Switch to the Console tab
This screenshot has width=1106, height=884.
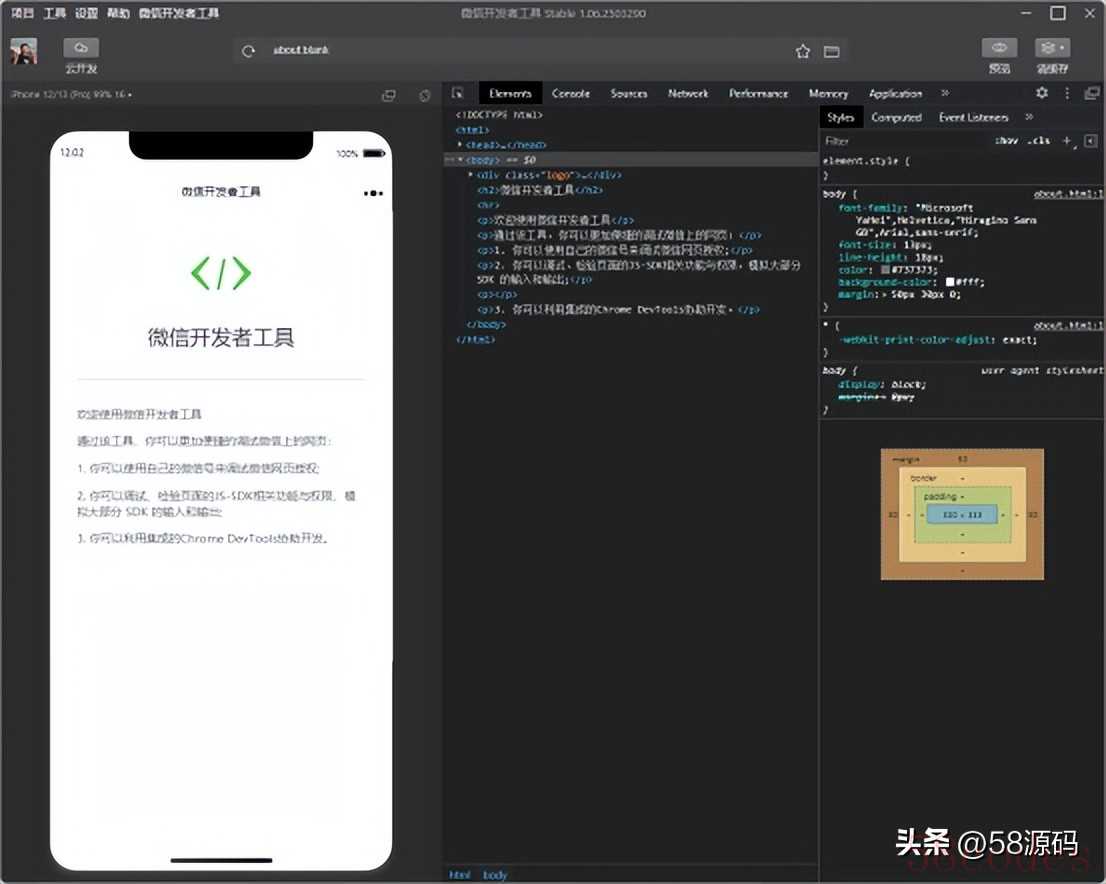571,93
